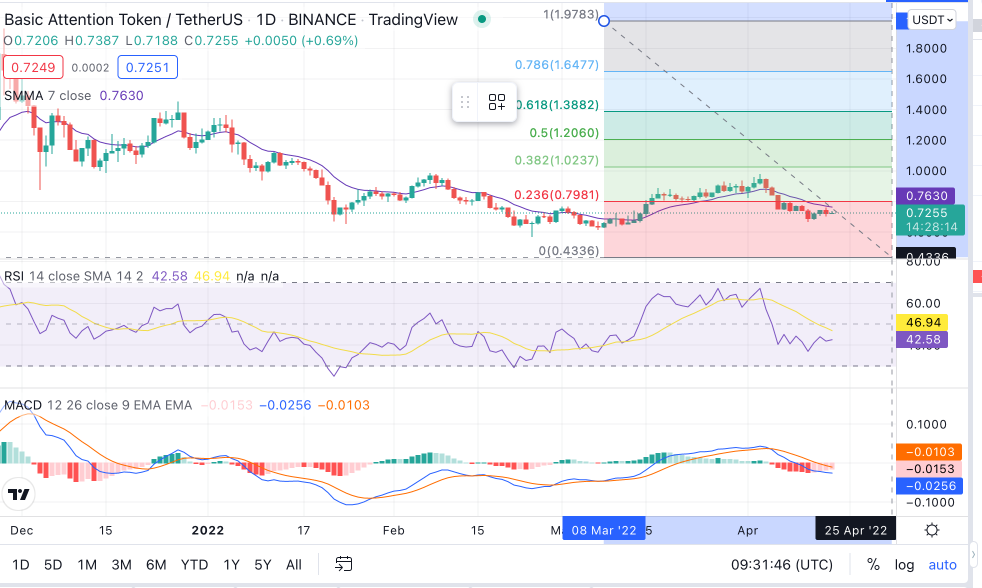Click the spread value 0.0002
This screenshot has height=588, width=982.
[x=90, y=68]
